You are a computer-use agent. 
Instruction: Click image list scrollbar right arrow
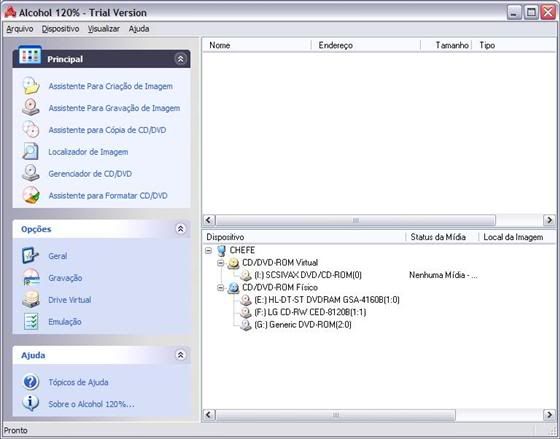tap(549, 220)
